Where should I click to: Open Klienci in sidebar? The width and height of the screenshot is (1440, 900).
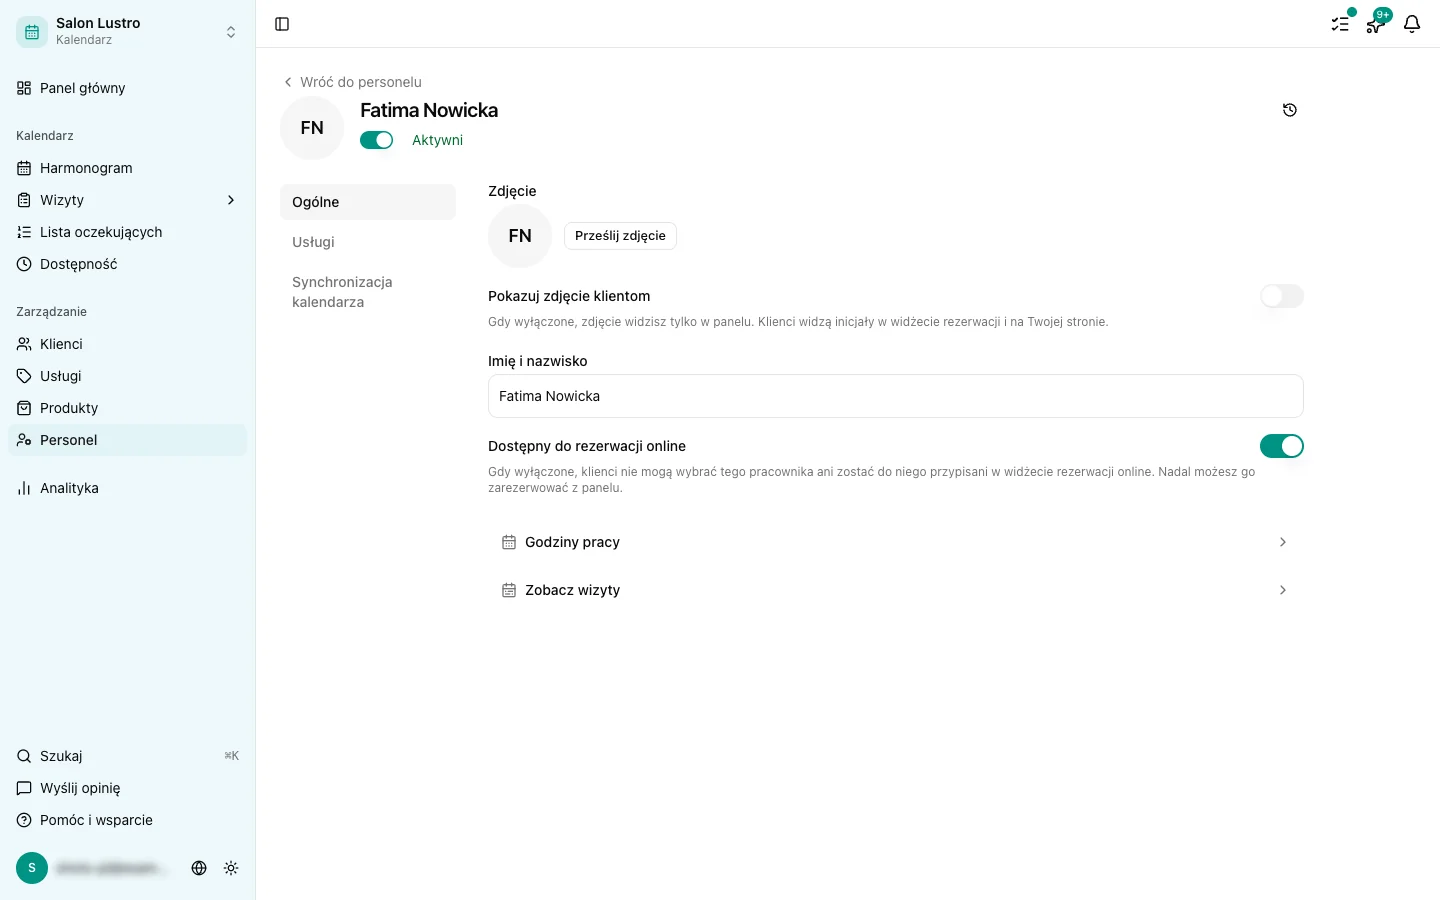[x=128, y=344]
